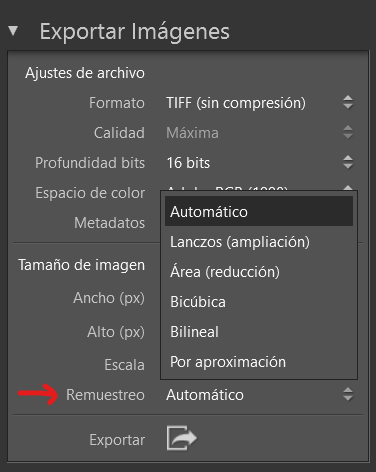The image size is (376, 472).
Task: Click the Exportar Imágenes panel title
Action: 135,32
